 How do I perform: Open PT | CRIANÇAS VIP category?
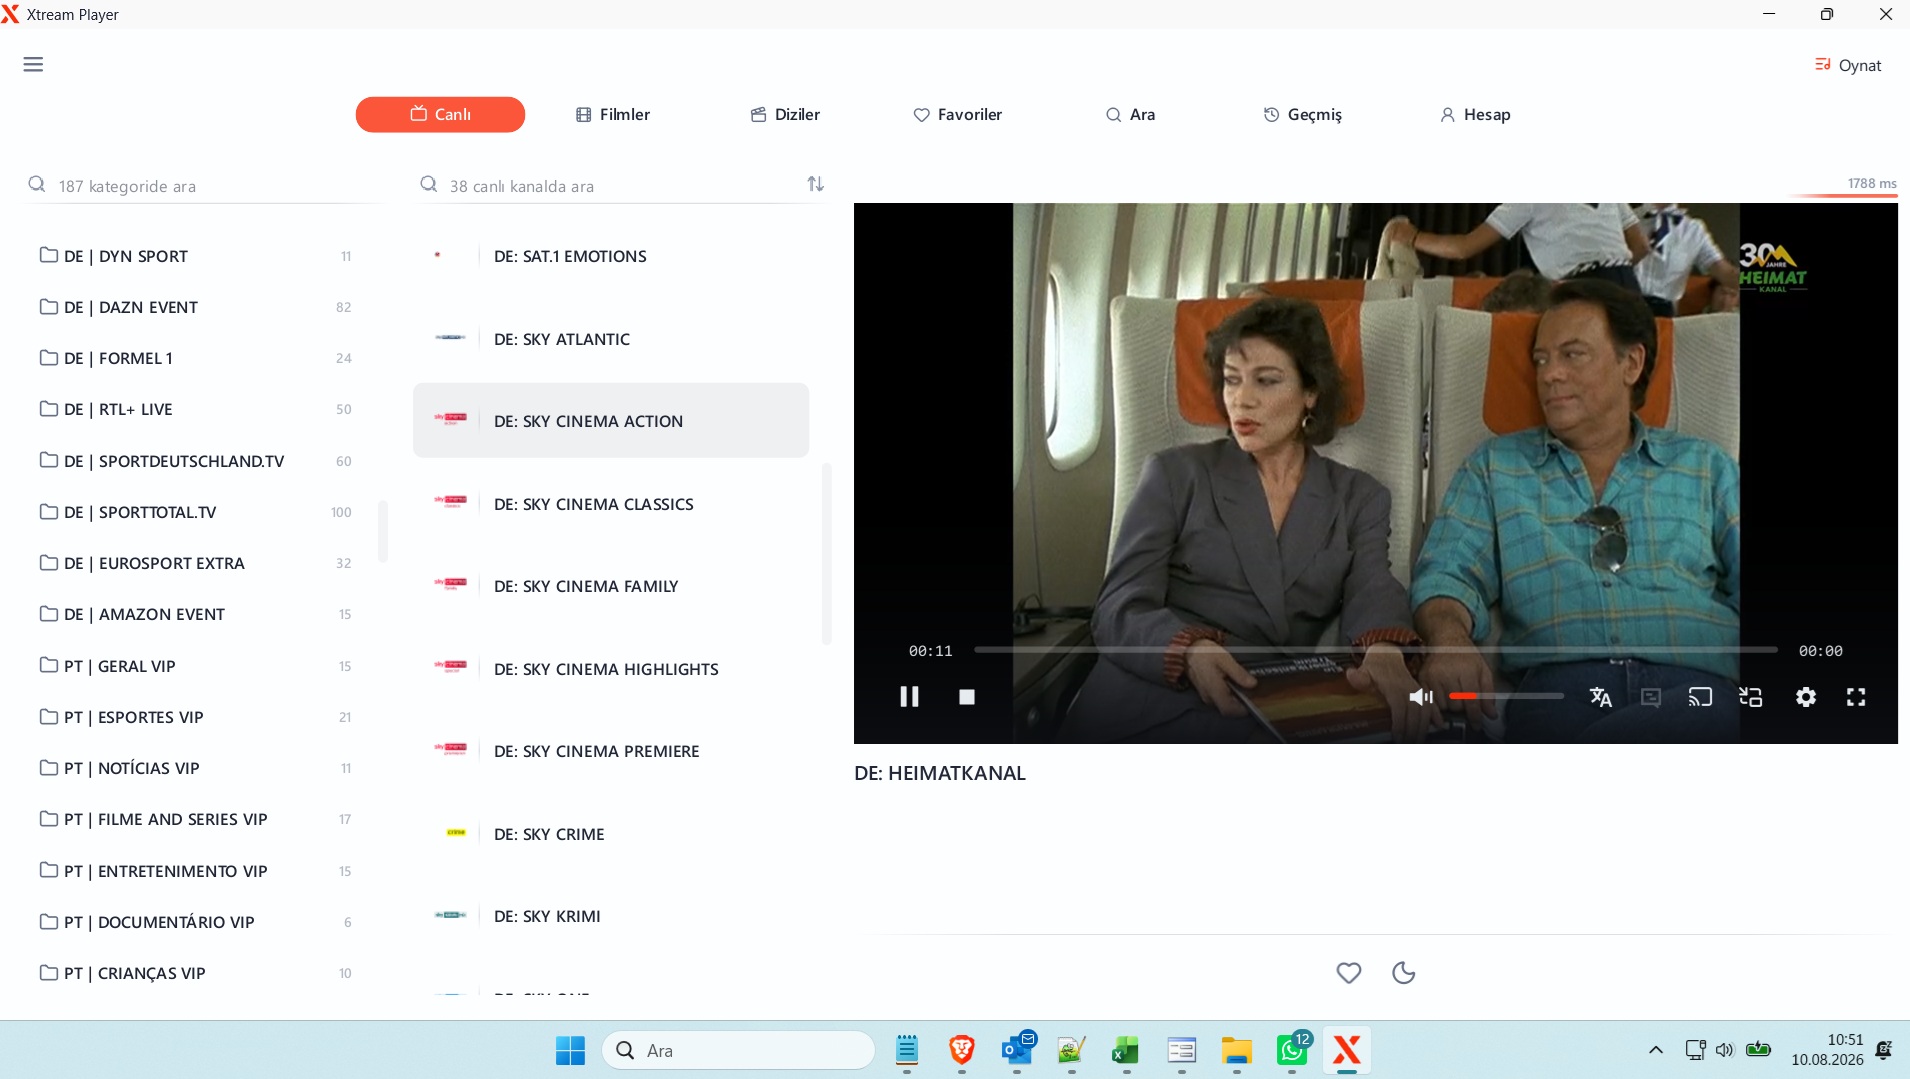pos(196,973)
